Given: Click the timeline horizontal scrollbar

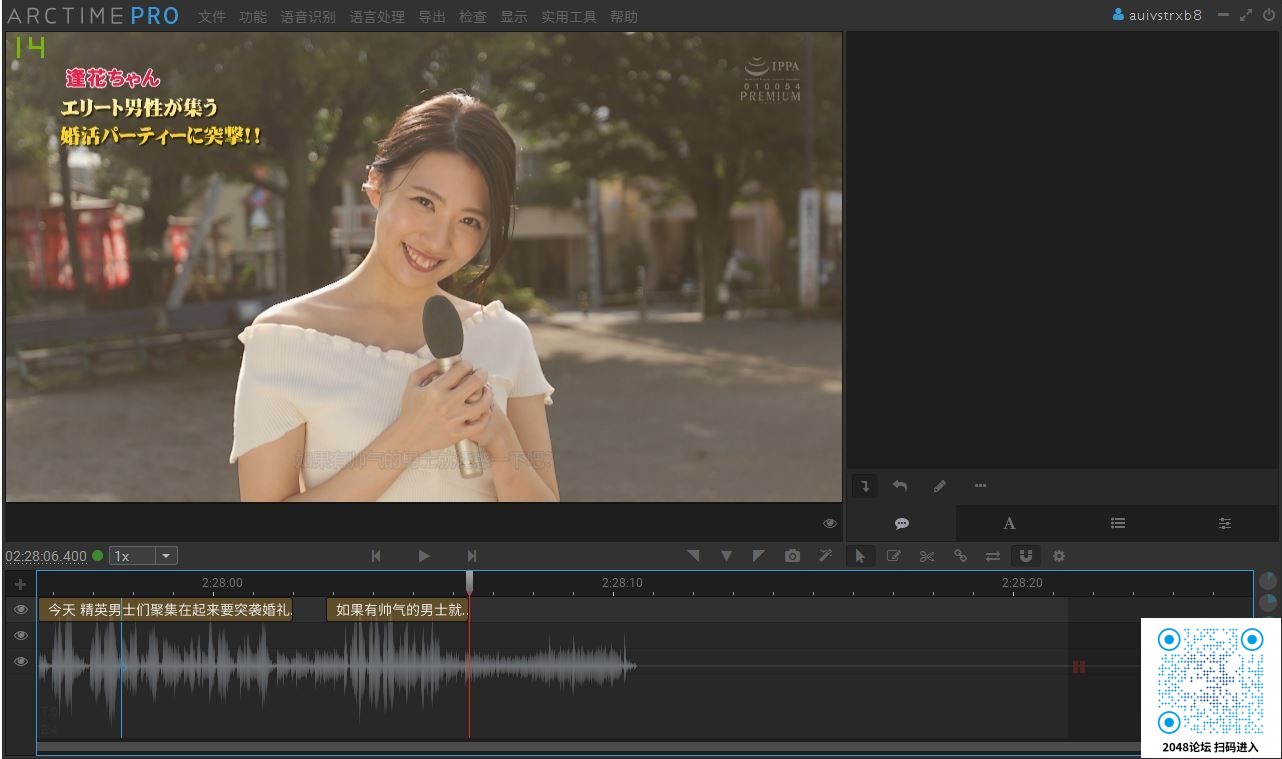Looking at the screenshot, I should (588, 747).
